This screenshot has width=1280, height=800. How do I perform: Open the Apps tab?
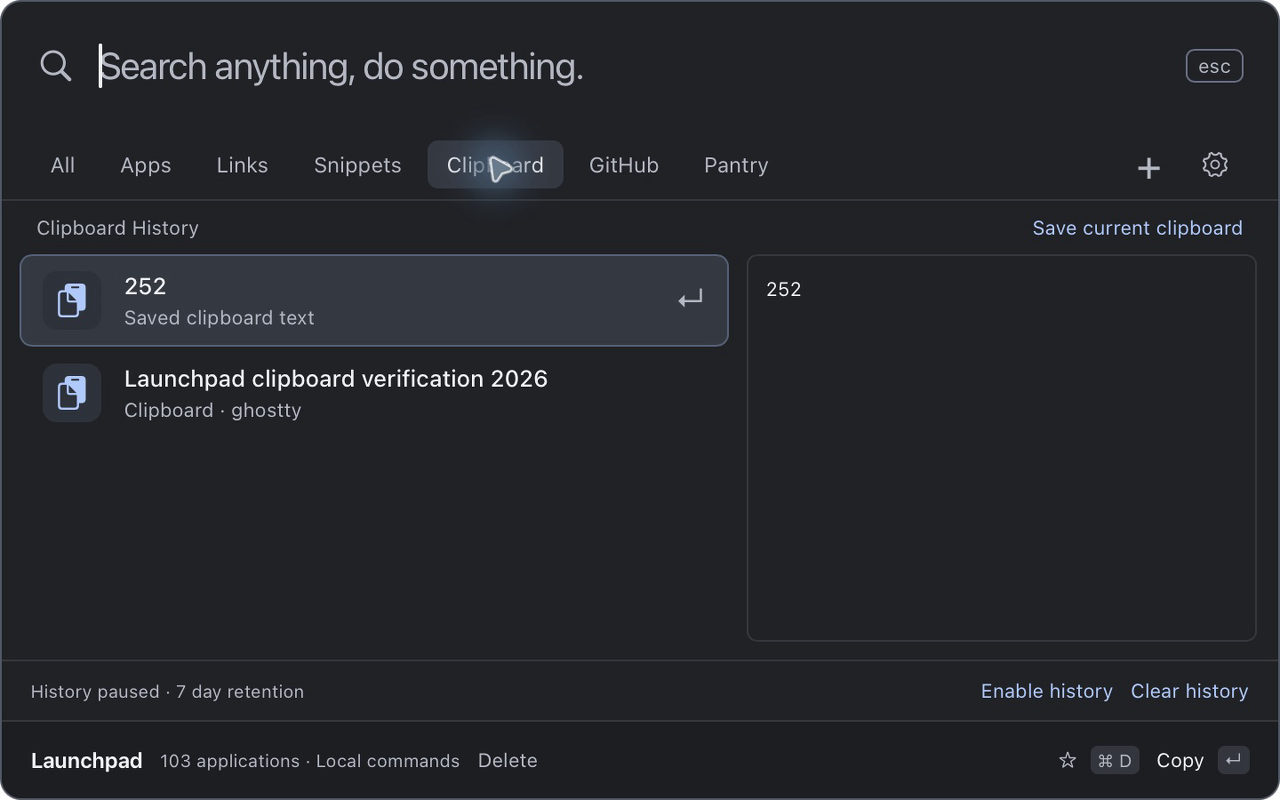146,165
